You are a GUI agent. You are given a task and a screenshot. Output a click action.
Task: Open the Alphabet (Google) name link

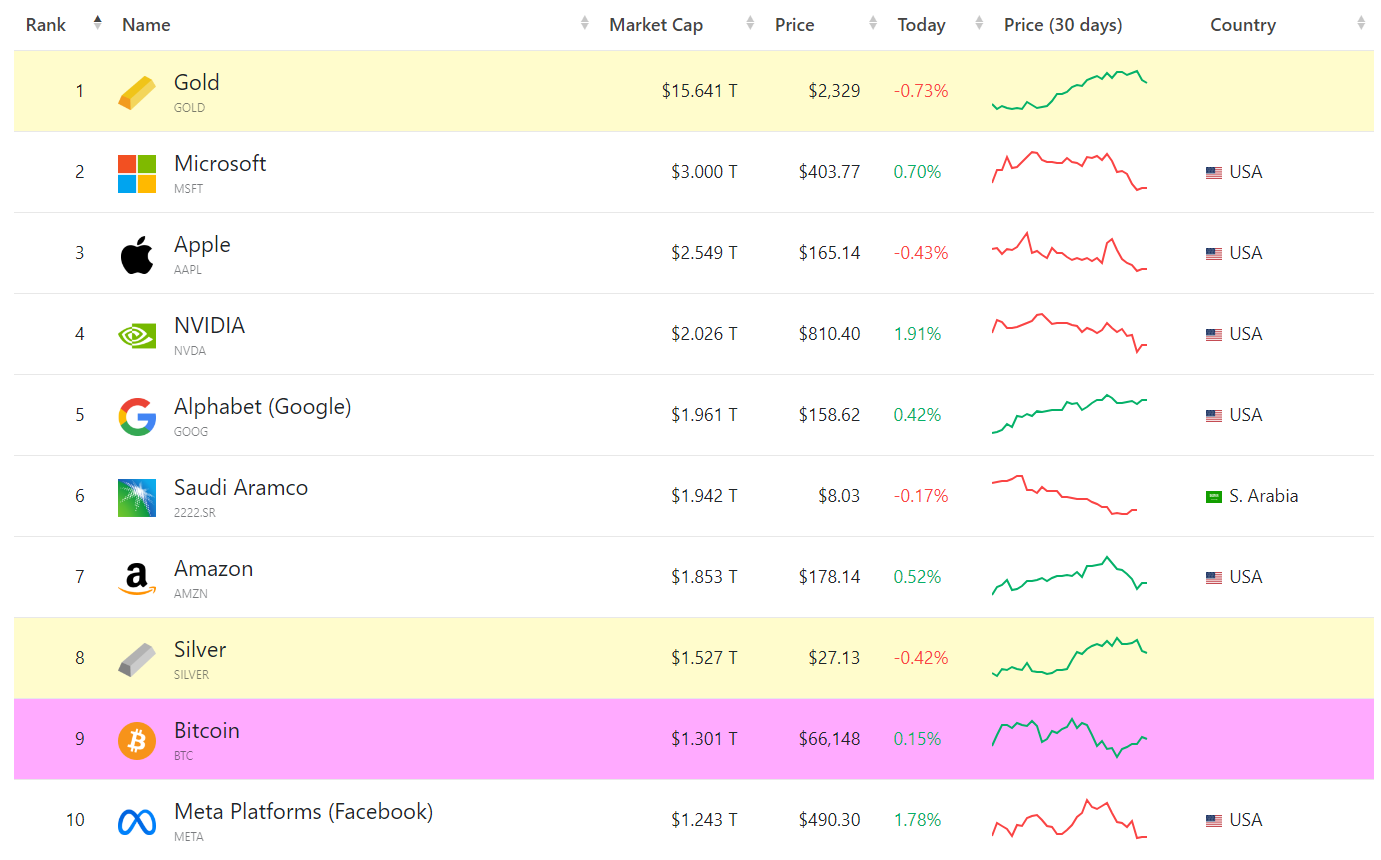(x=262, y=407)
